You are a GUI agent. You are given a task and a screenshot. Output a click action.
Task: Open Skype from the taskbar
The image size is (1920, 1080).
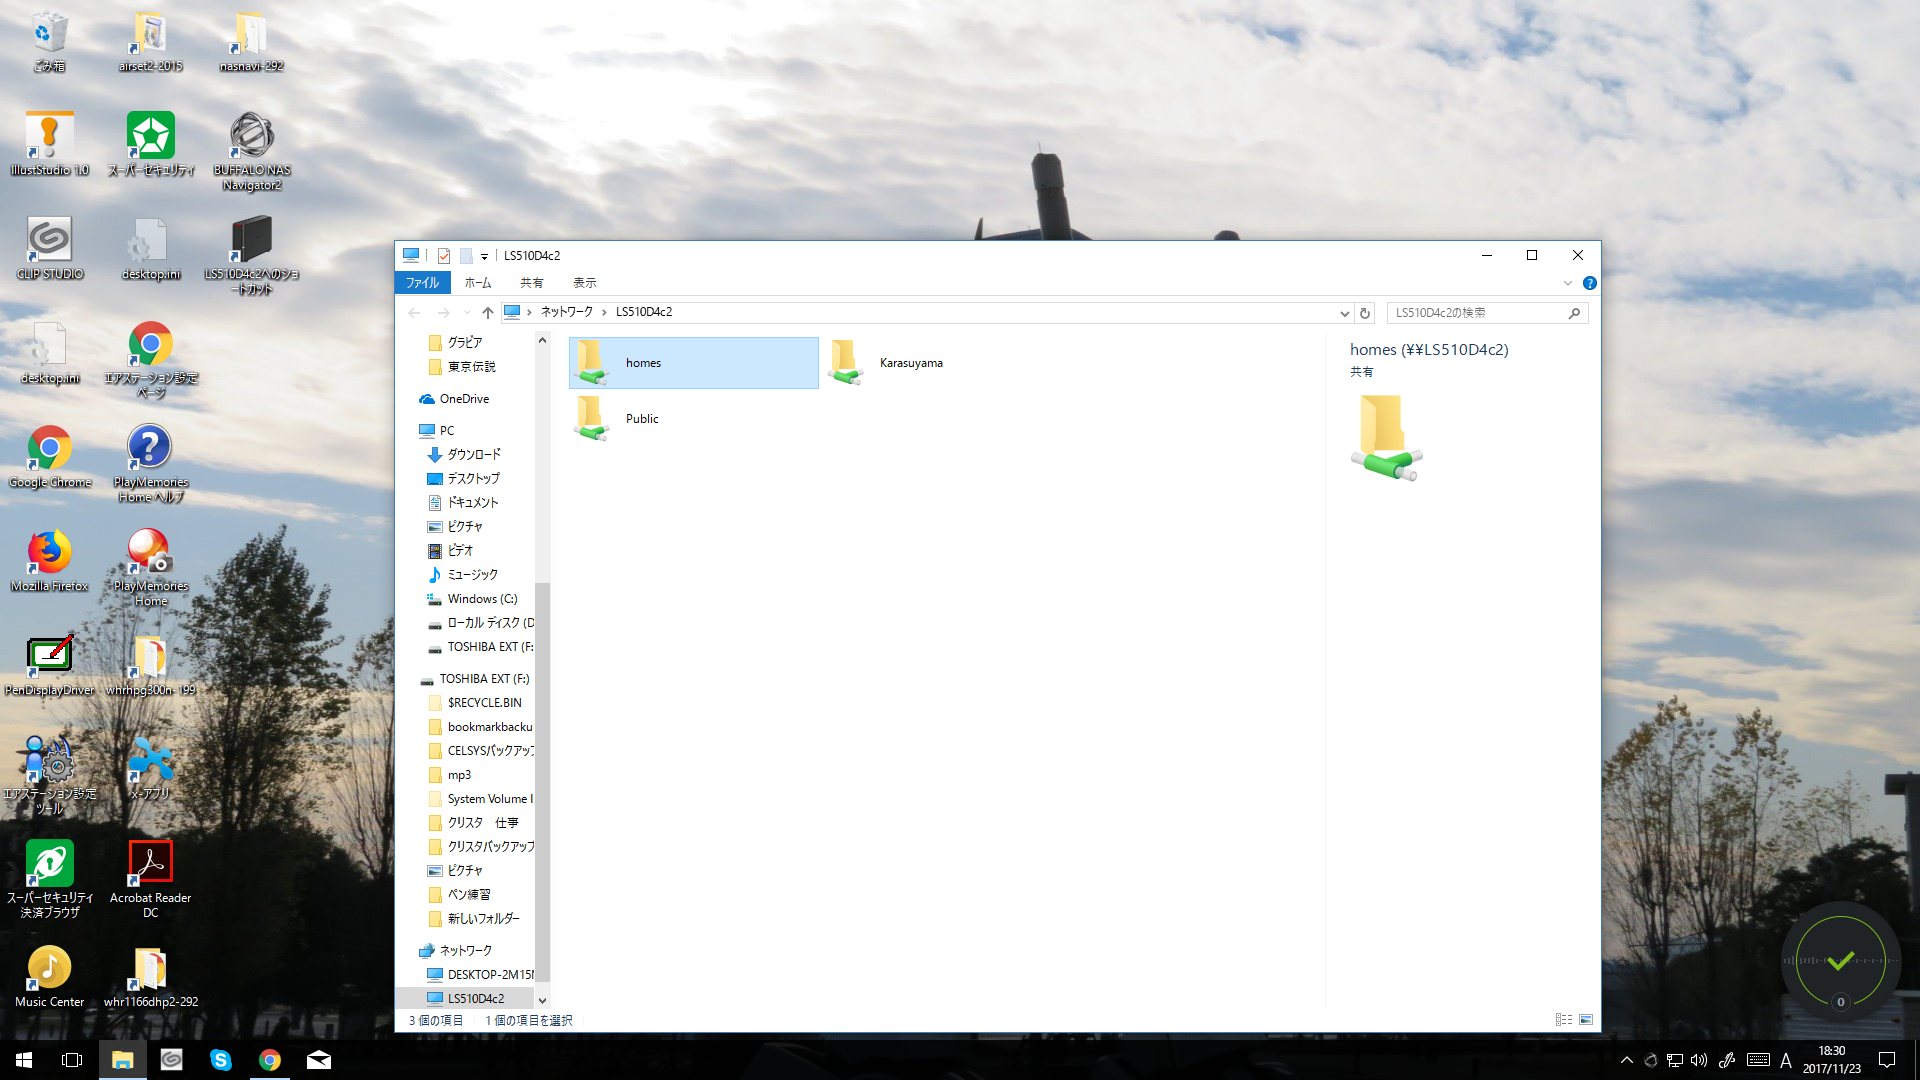pos(220,1060)
